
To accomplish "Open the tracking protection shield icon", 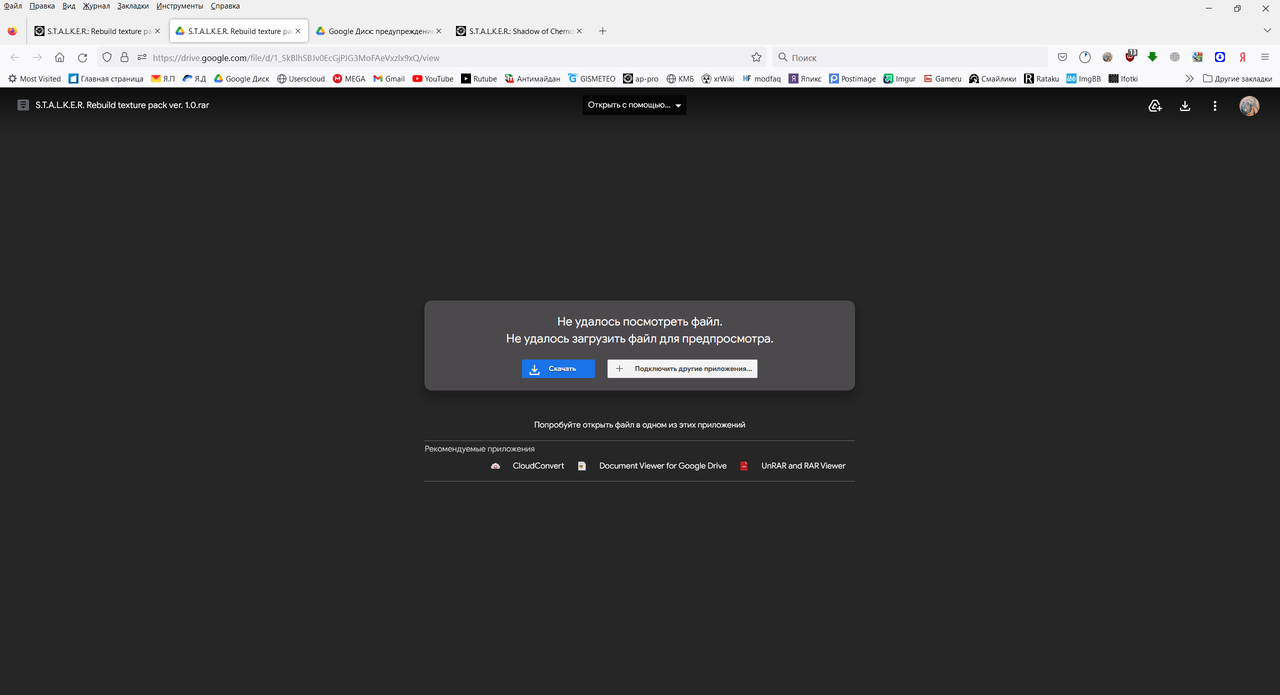I will [108, 58].
